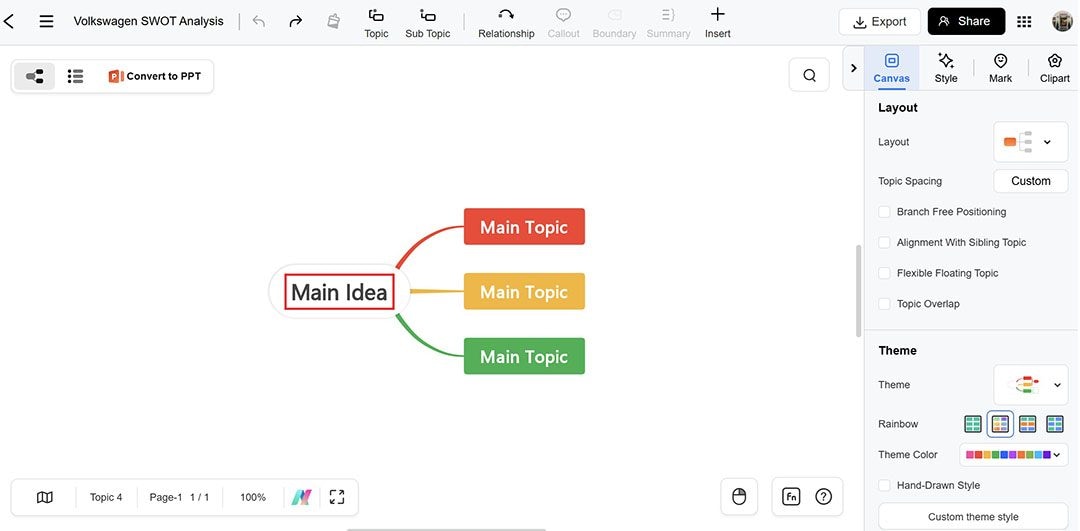Open the map overview icon
Image resolution: width=1080 pixels, height=531 pixels.
click(45, 497)
